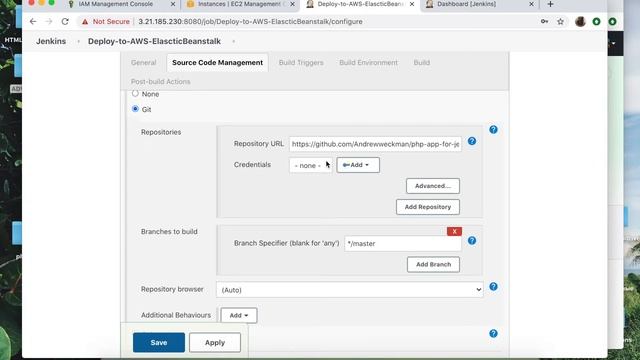Open help icon for Repository browser
640x360 pixels.
[x=493, y=287]
